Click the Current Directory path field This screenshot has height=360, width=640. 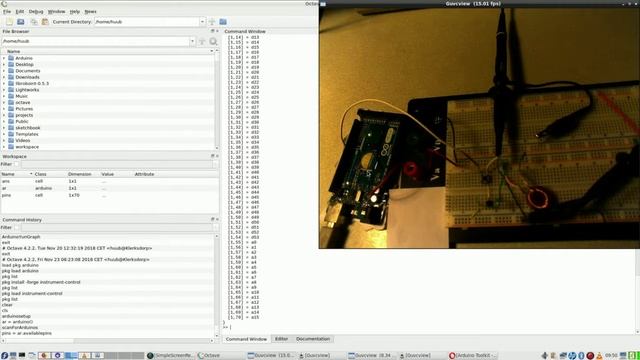[x=147, y=22]
